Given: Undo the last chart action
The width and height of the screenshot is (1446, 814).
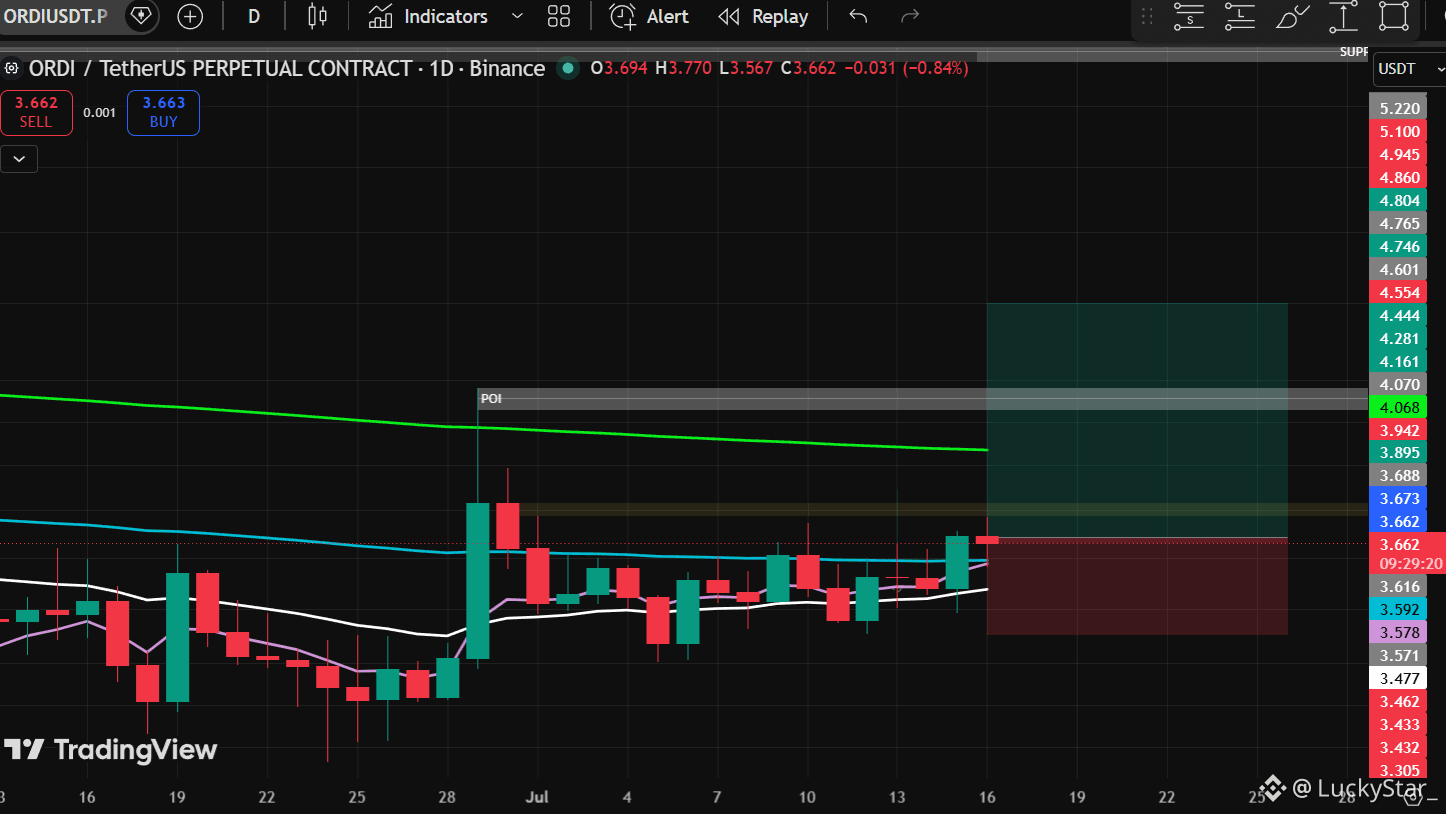Looking at the screenshot, I should (x=858, y=16).
